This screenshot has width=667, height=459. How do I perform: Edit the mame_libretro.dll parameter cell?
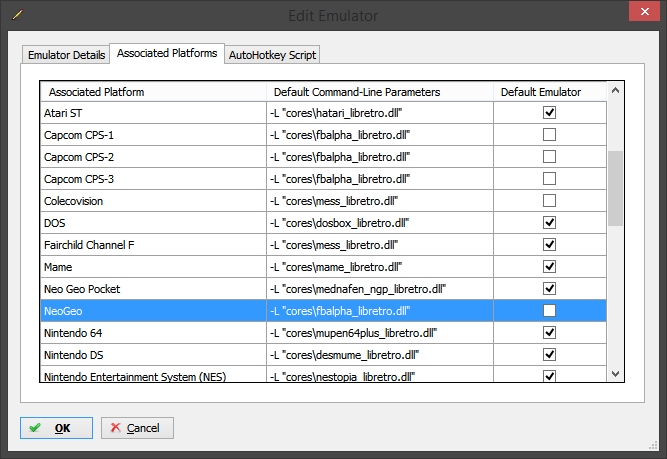[x=380, y=267]
